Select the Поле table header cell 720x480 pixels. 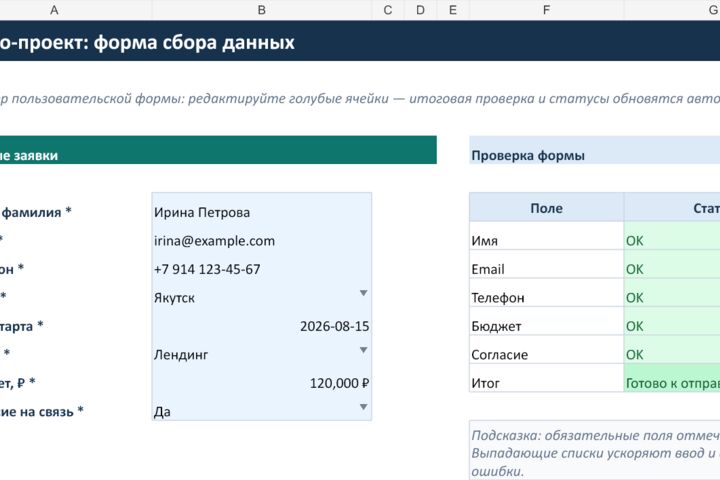[546, 208]
